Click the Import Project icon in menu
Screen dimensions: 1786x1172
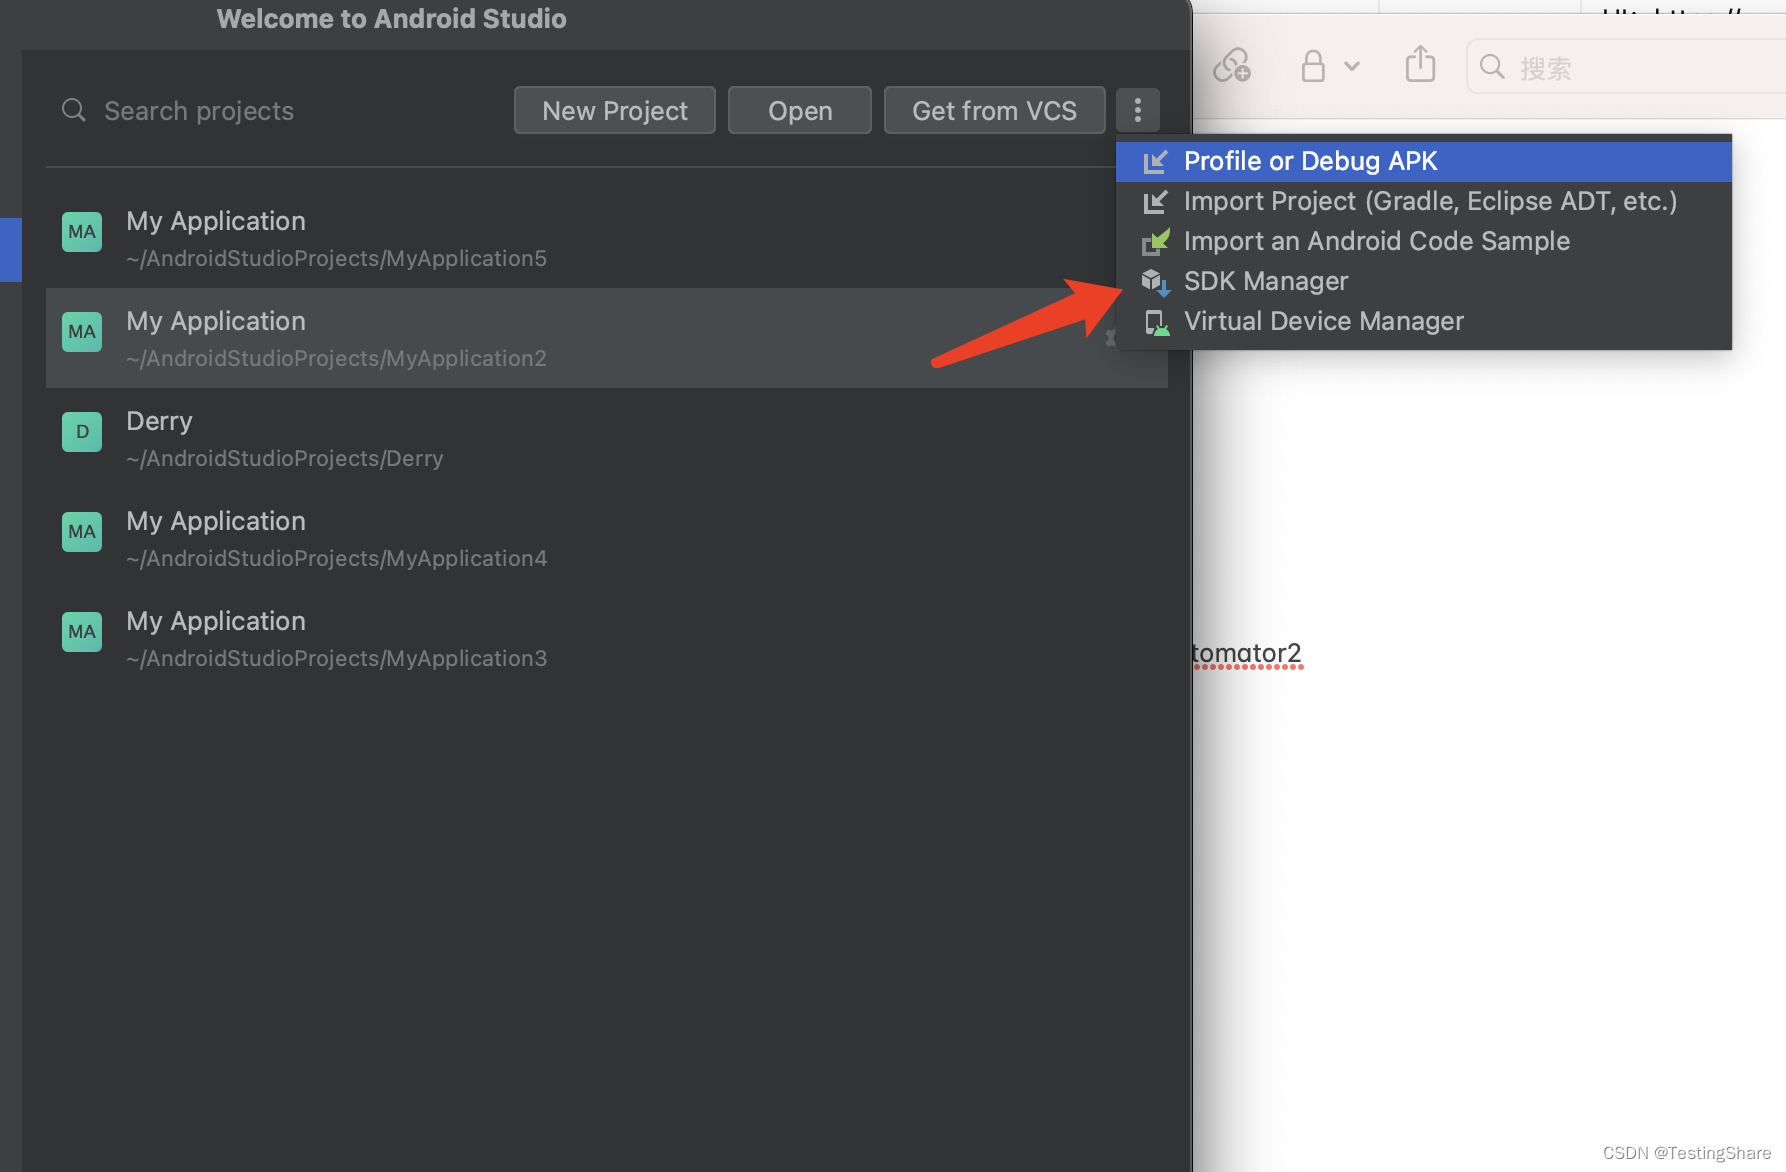[x=1155, y=201]
